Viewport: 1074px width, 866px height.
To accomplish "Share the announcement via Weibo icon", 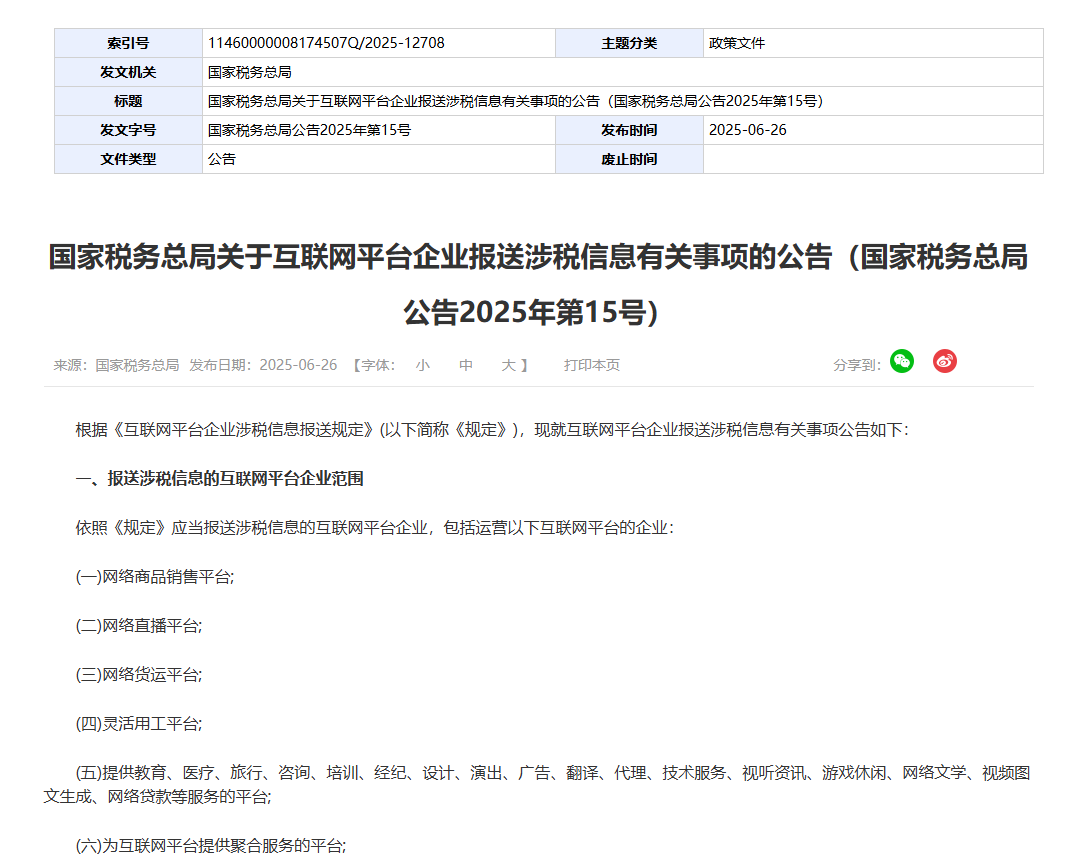I will tap(944, 362).
